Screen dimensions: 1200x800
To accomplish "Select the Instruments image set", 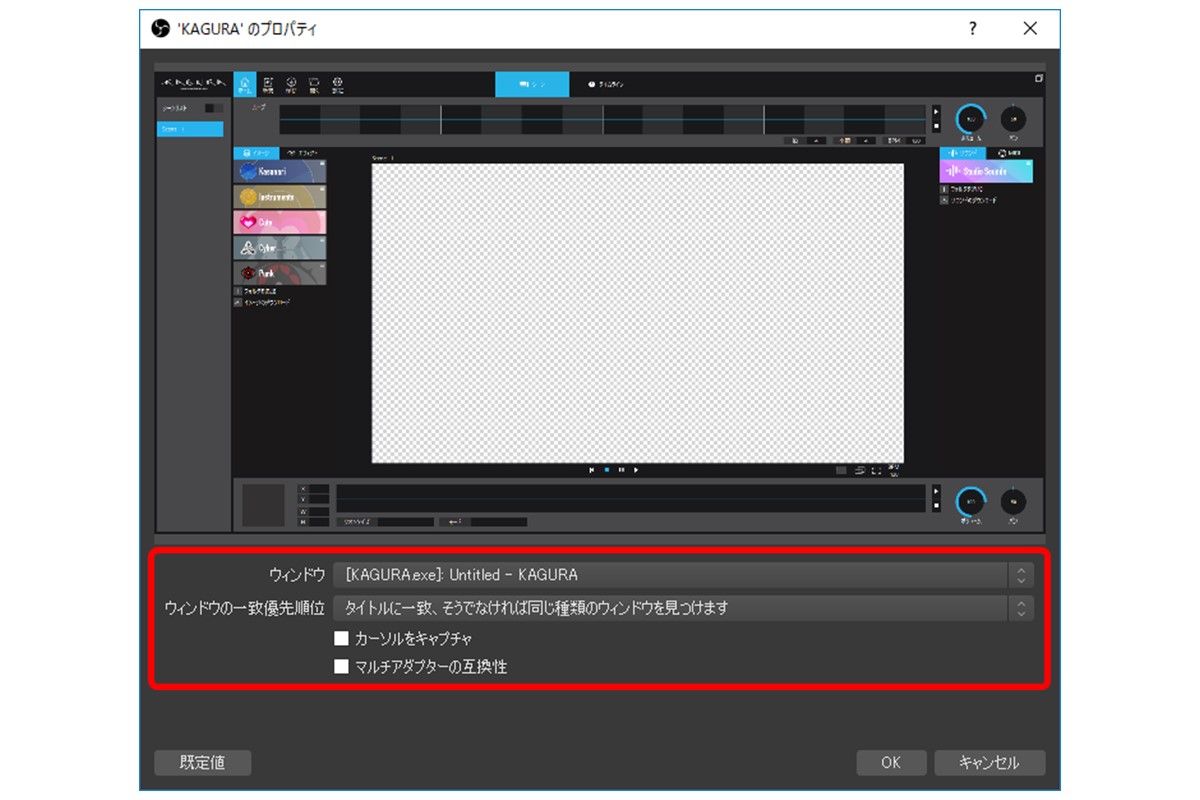I will pos(280,197).
